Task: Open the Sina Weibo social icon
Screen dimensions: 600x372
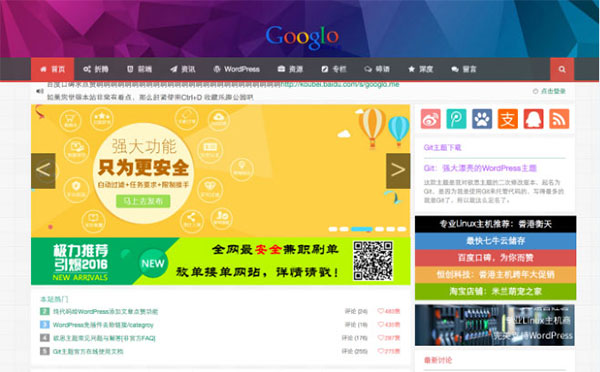Action: point(430,119)
